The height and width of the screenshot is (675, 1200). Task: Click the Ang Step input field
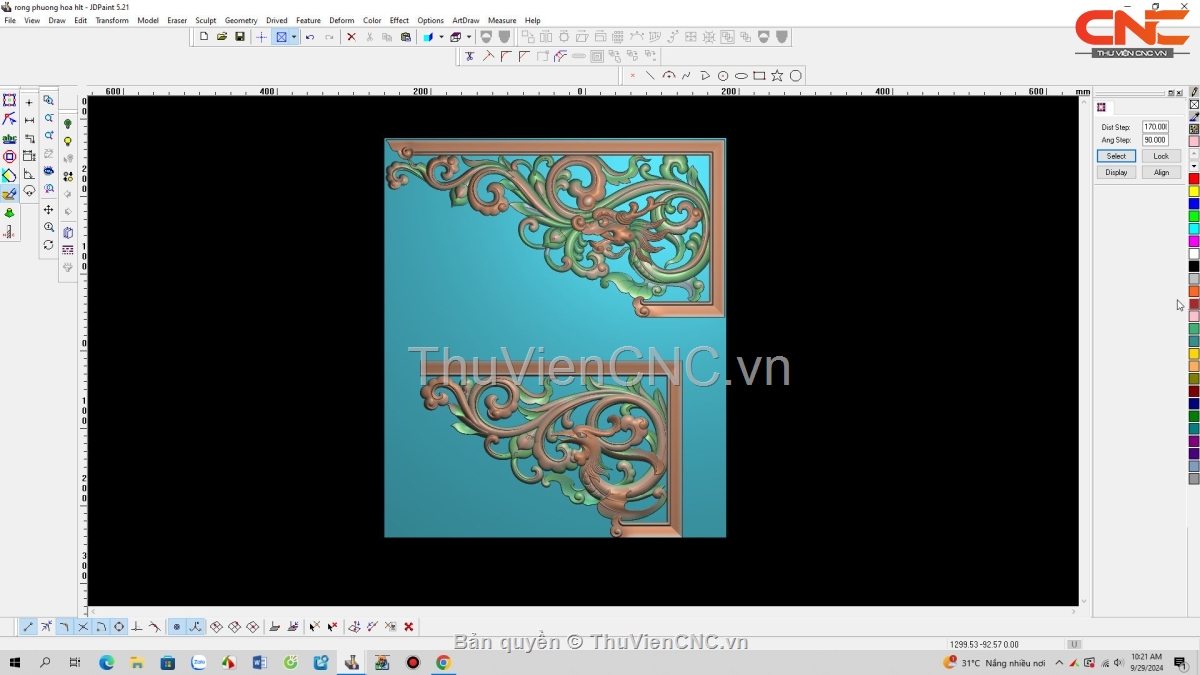(1155, 140)
